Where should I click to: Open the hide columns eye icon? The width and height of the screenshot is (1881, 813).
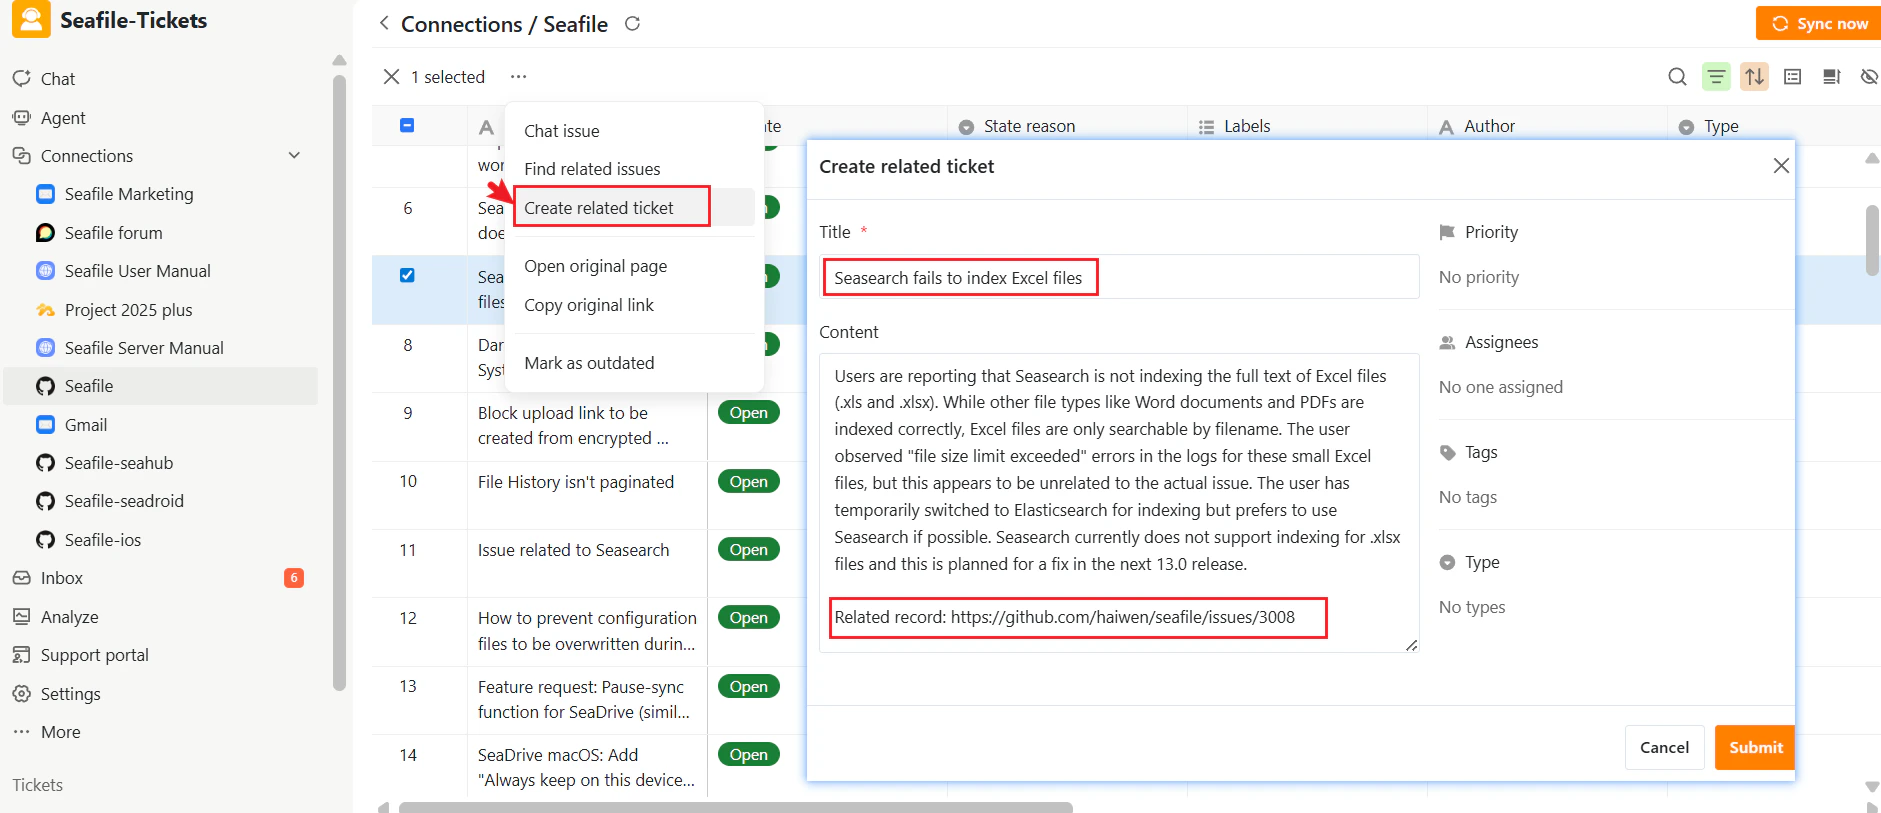point(1868,77)
